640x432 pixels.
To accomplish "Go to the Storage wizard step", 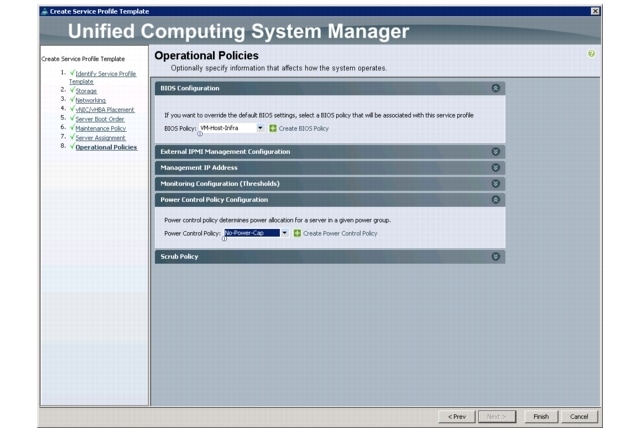I will click(x=86, y=91).
